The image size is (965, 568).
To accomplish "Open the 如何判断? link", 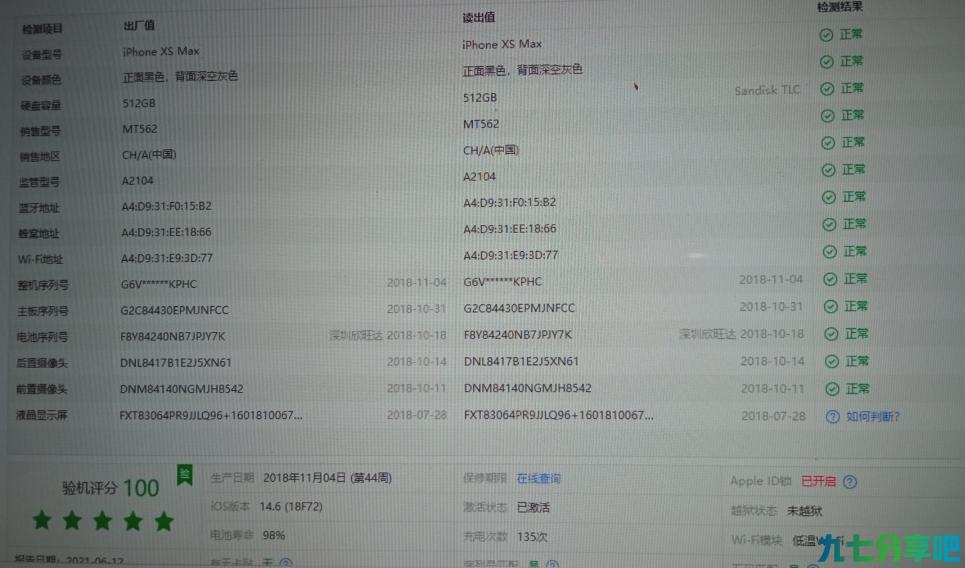I will pyautogui.click(x=873, y=417).
